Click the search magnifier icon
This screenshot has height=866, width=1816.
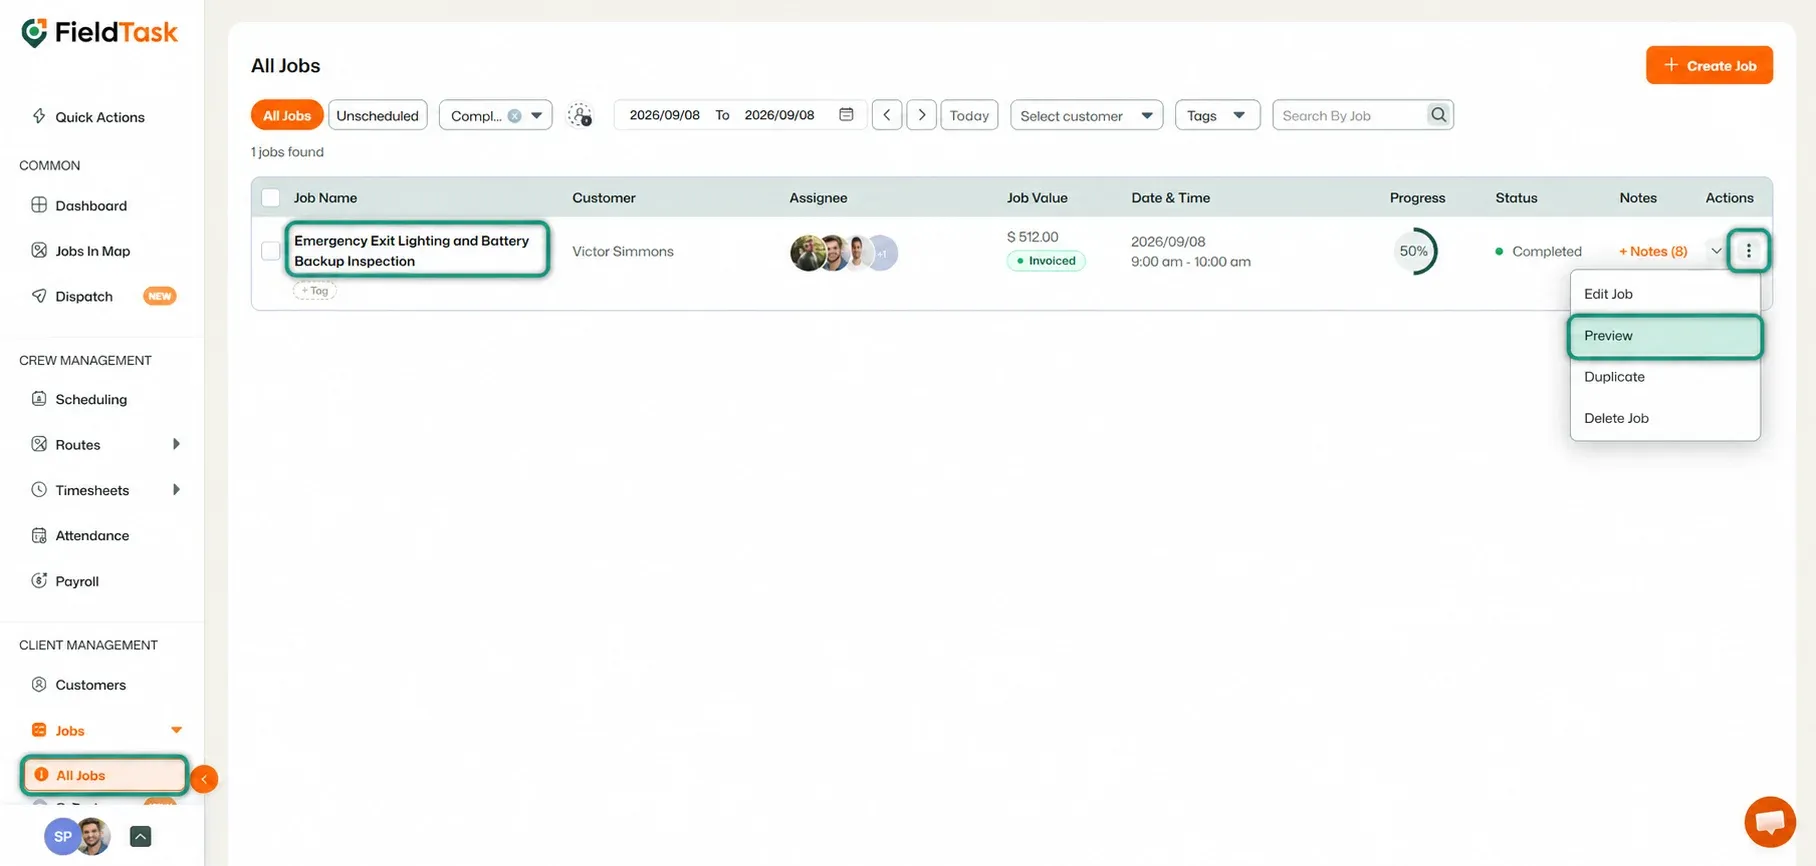[1438, 115]
